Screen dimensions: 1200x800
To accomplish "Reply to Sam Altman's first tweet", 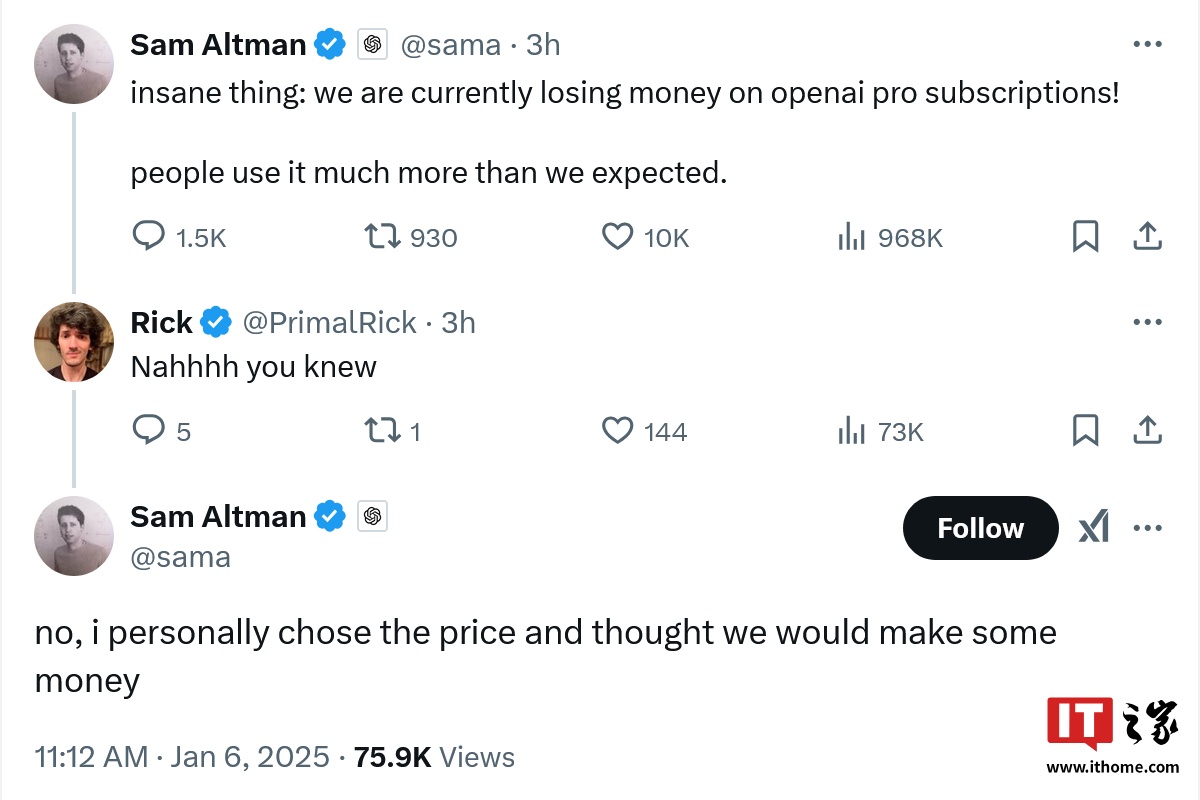I will 149,237.
